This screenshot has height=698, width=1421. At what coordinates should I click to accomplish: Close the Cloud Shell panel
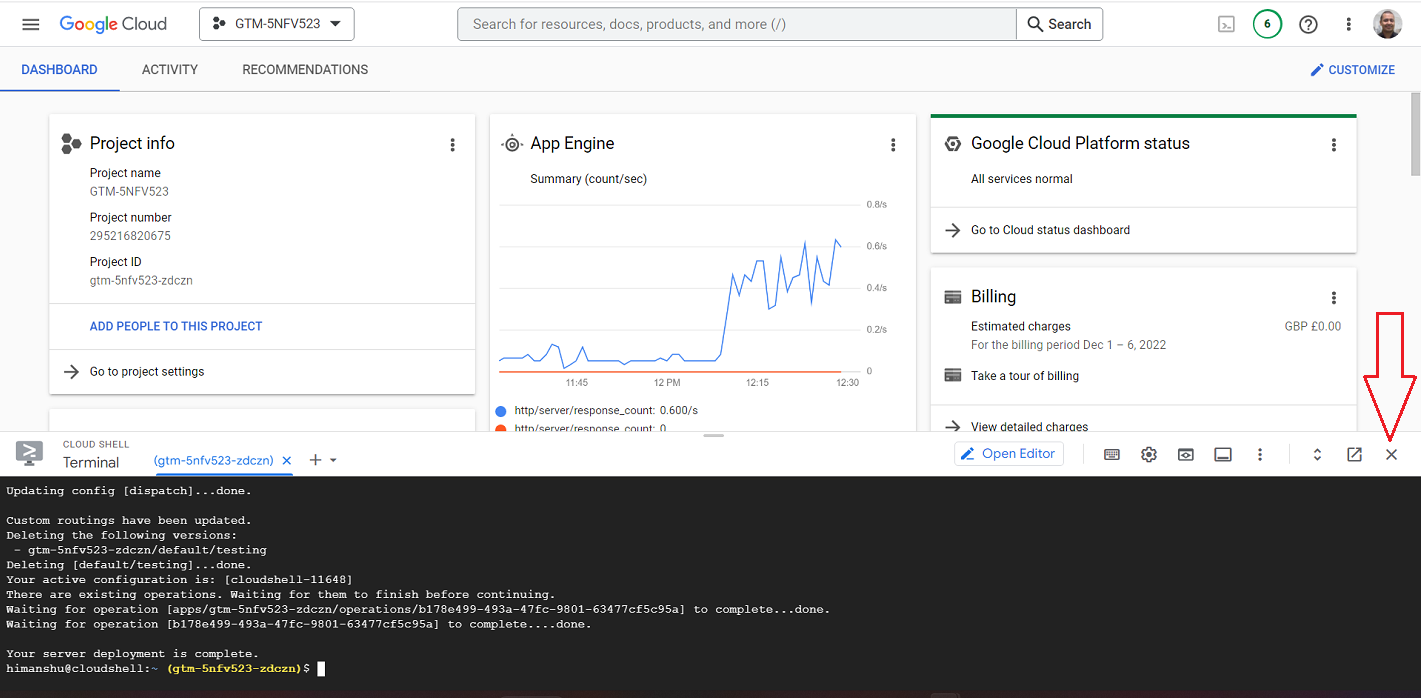(1391, 455)
